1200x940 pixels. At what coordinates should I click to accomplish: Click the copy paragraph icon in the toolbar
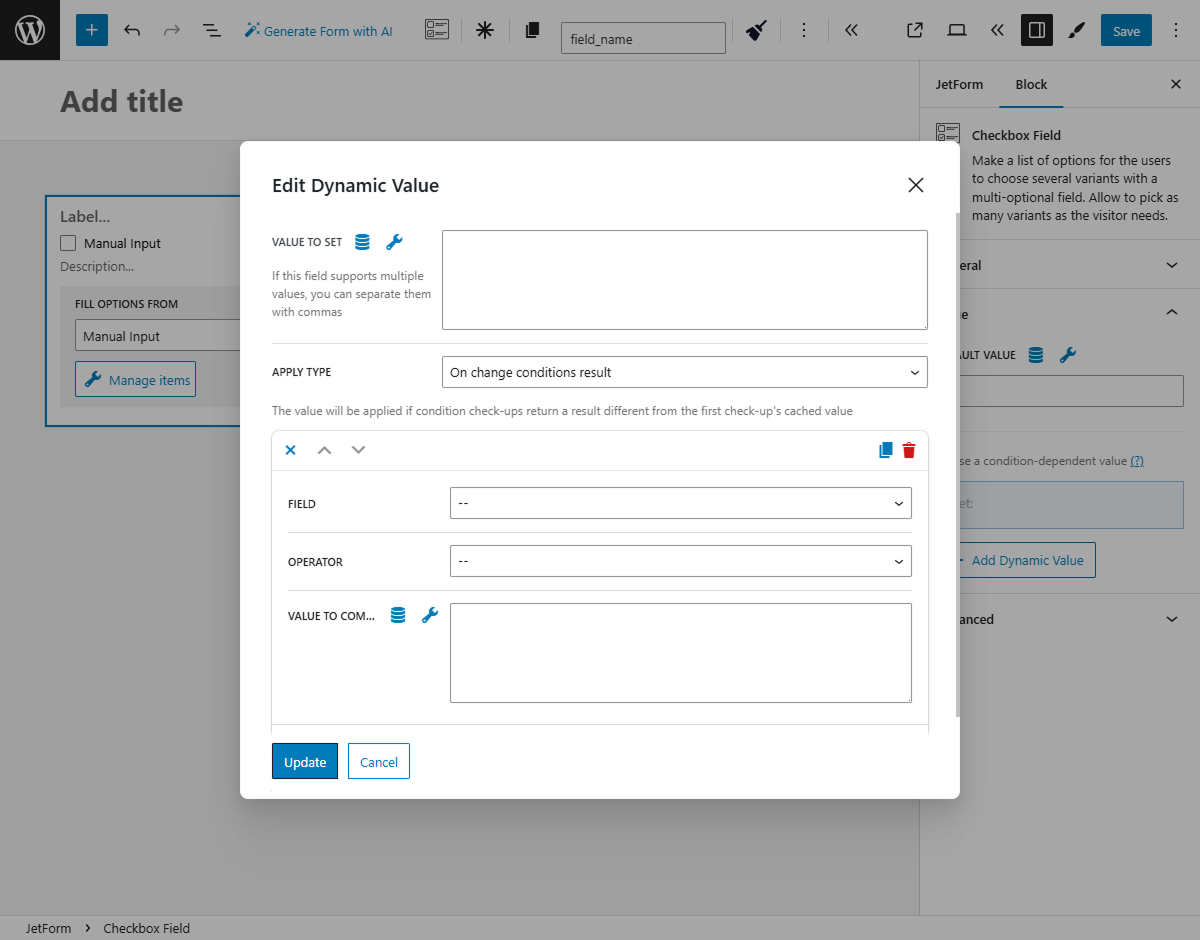pyautogui.click(x=532, y=30)
